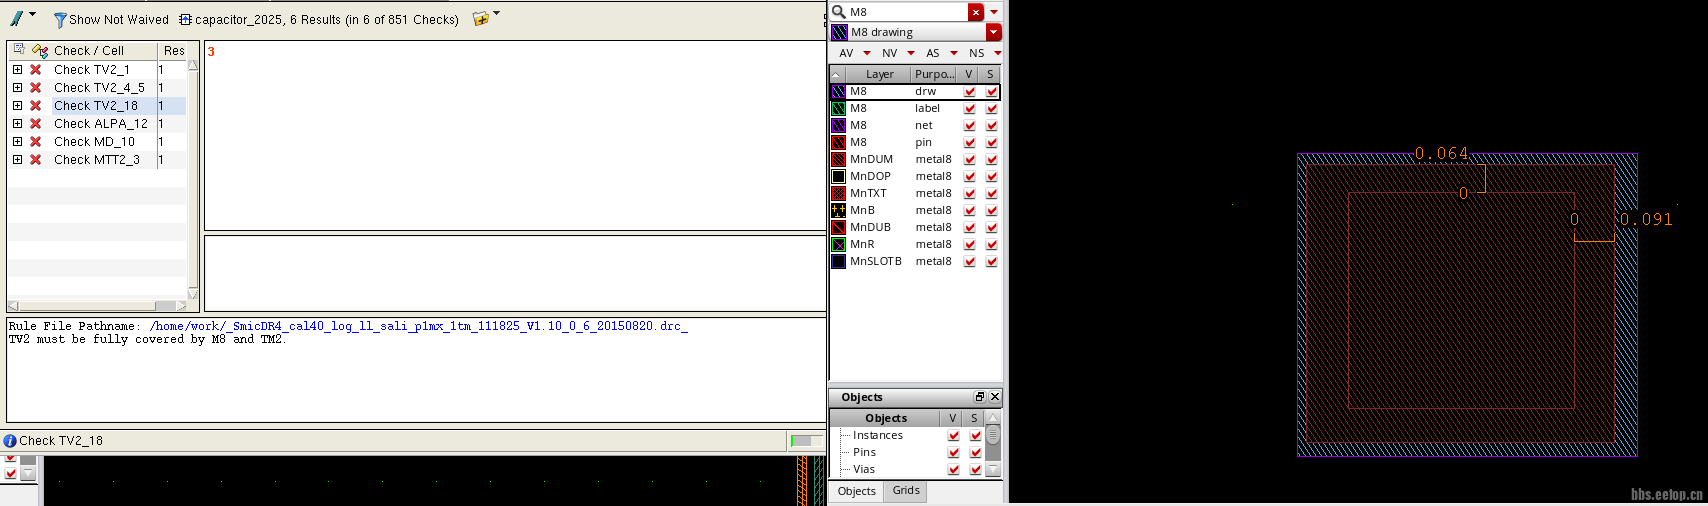Viewport: 1708px width, 506px height.
Task: Toggle selectability checkbox for MnDUM layer
Action: 991,160
